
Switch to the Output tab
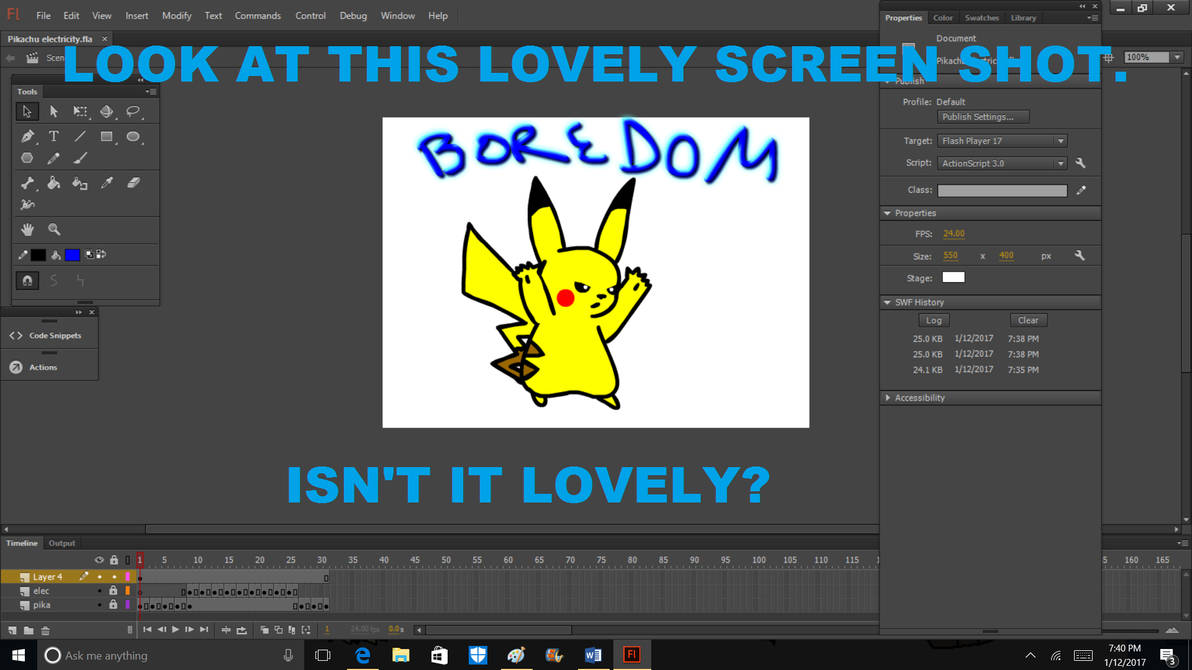(62, 543)
